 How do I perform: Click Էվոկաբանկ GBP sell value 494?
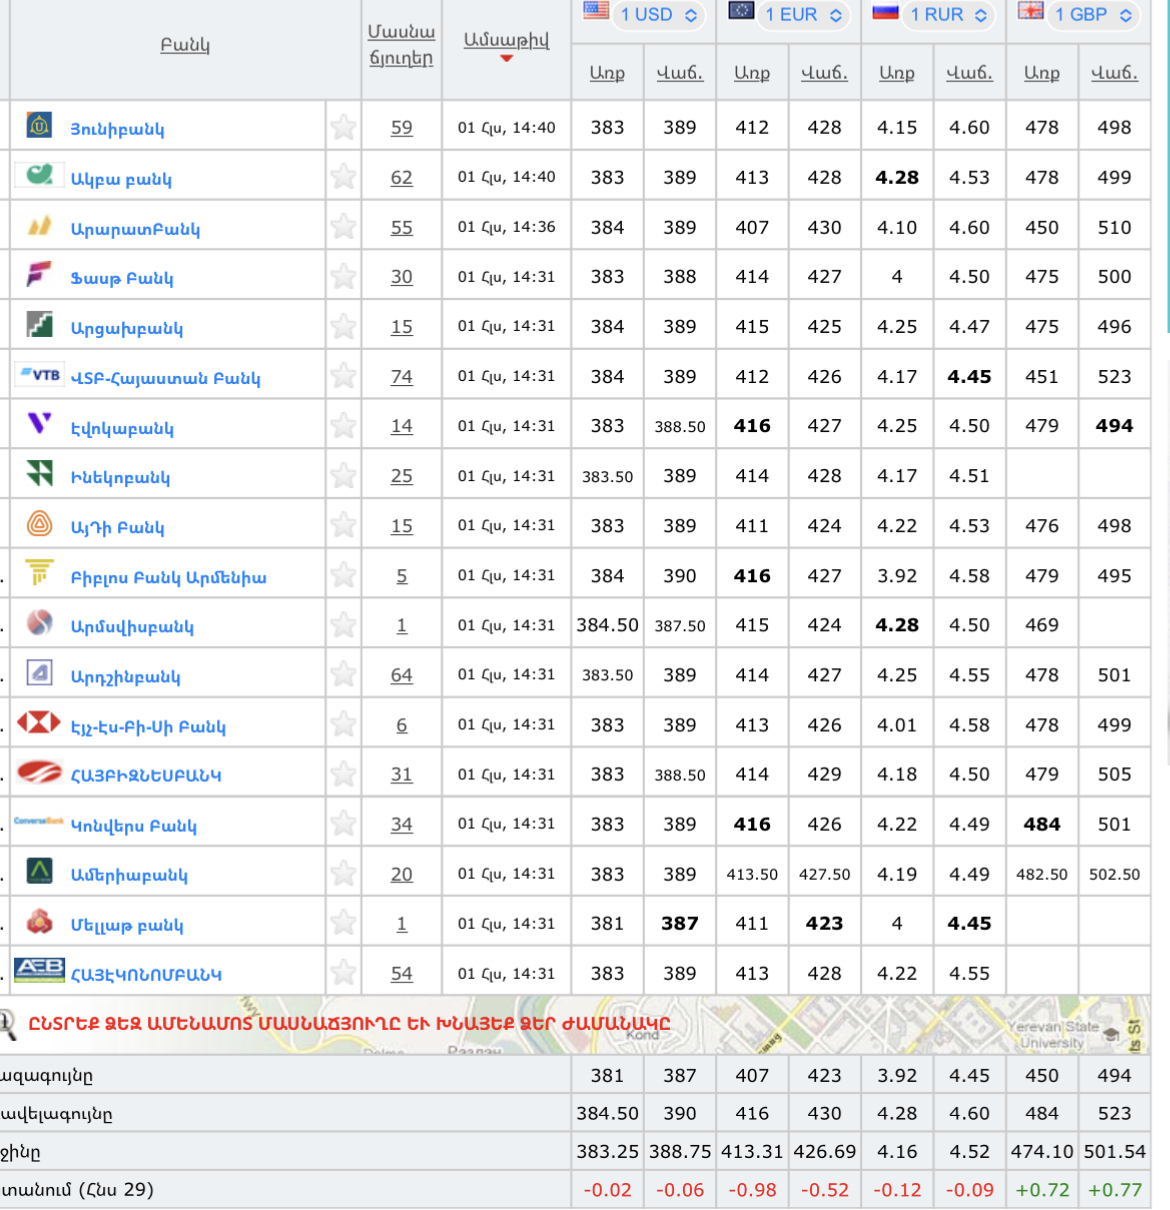coord(1114,426)
